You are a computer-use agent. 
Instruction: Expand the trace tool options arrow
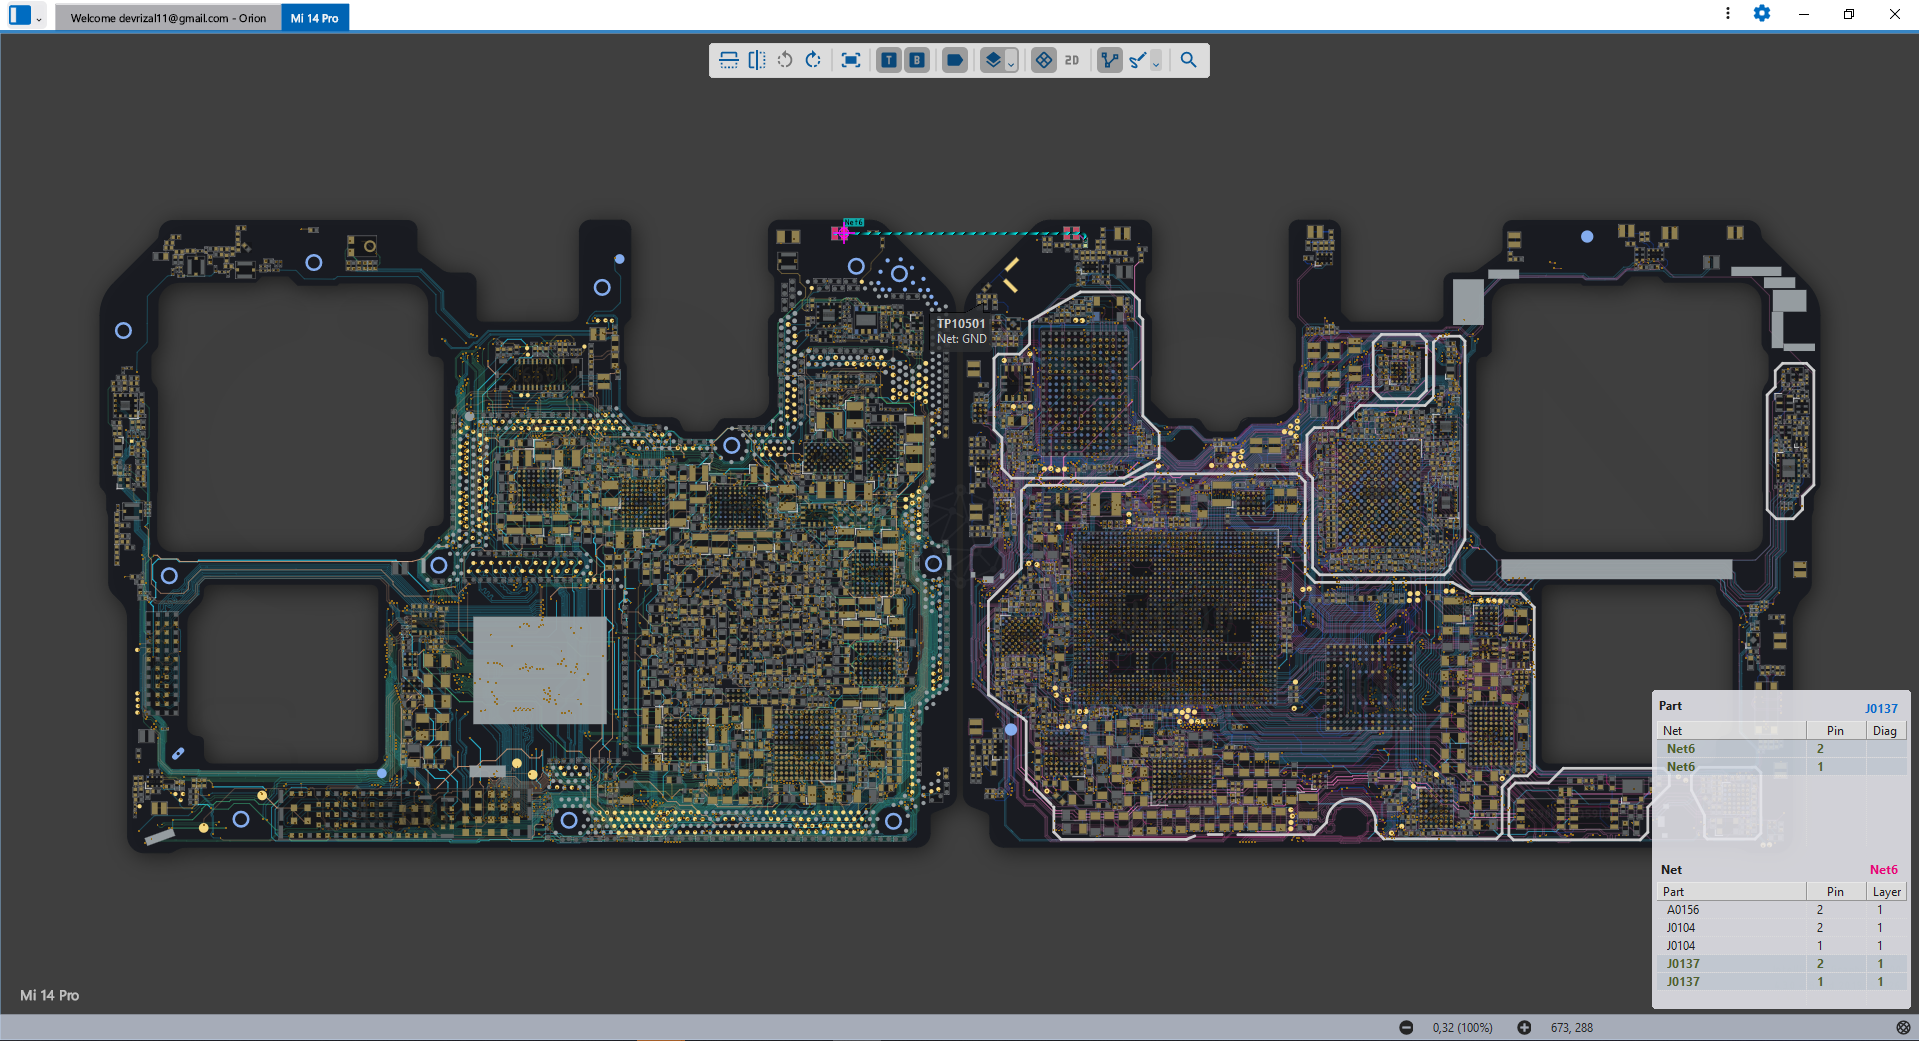pyautogui.click(x=1156, y=63)
